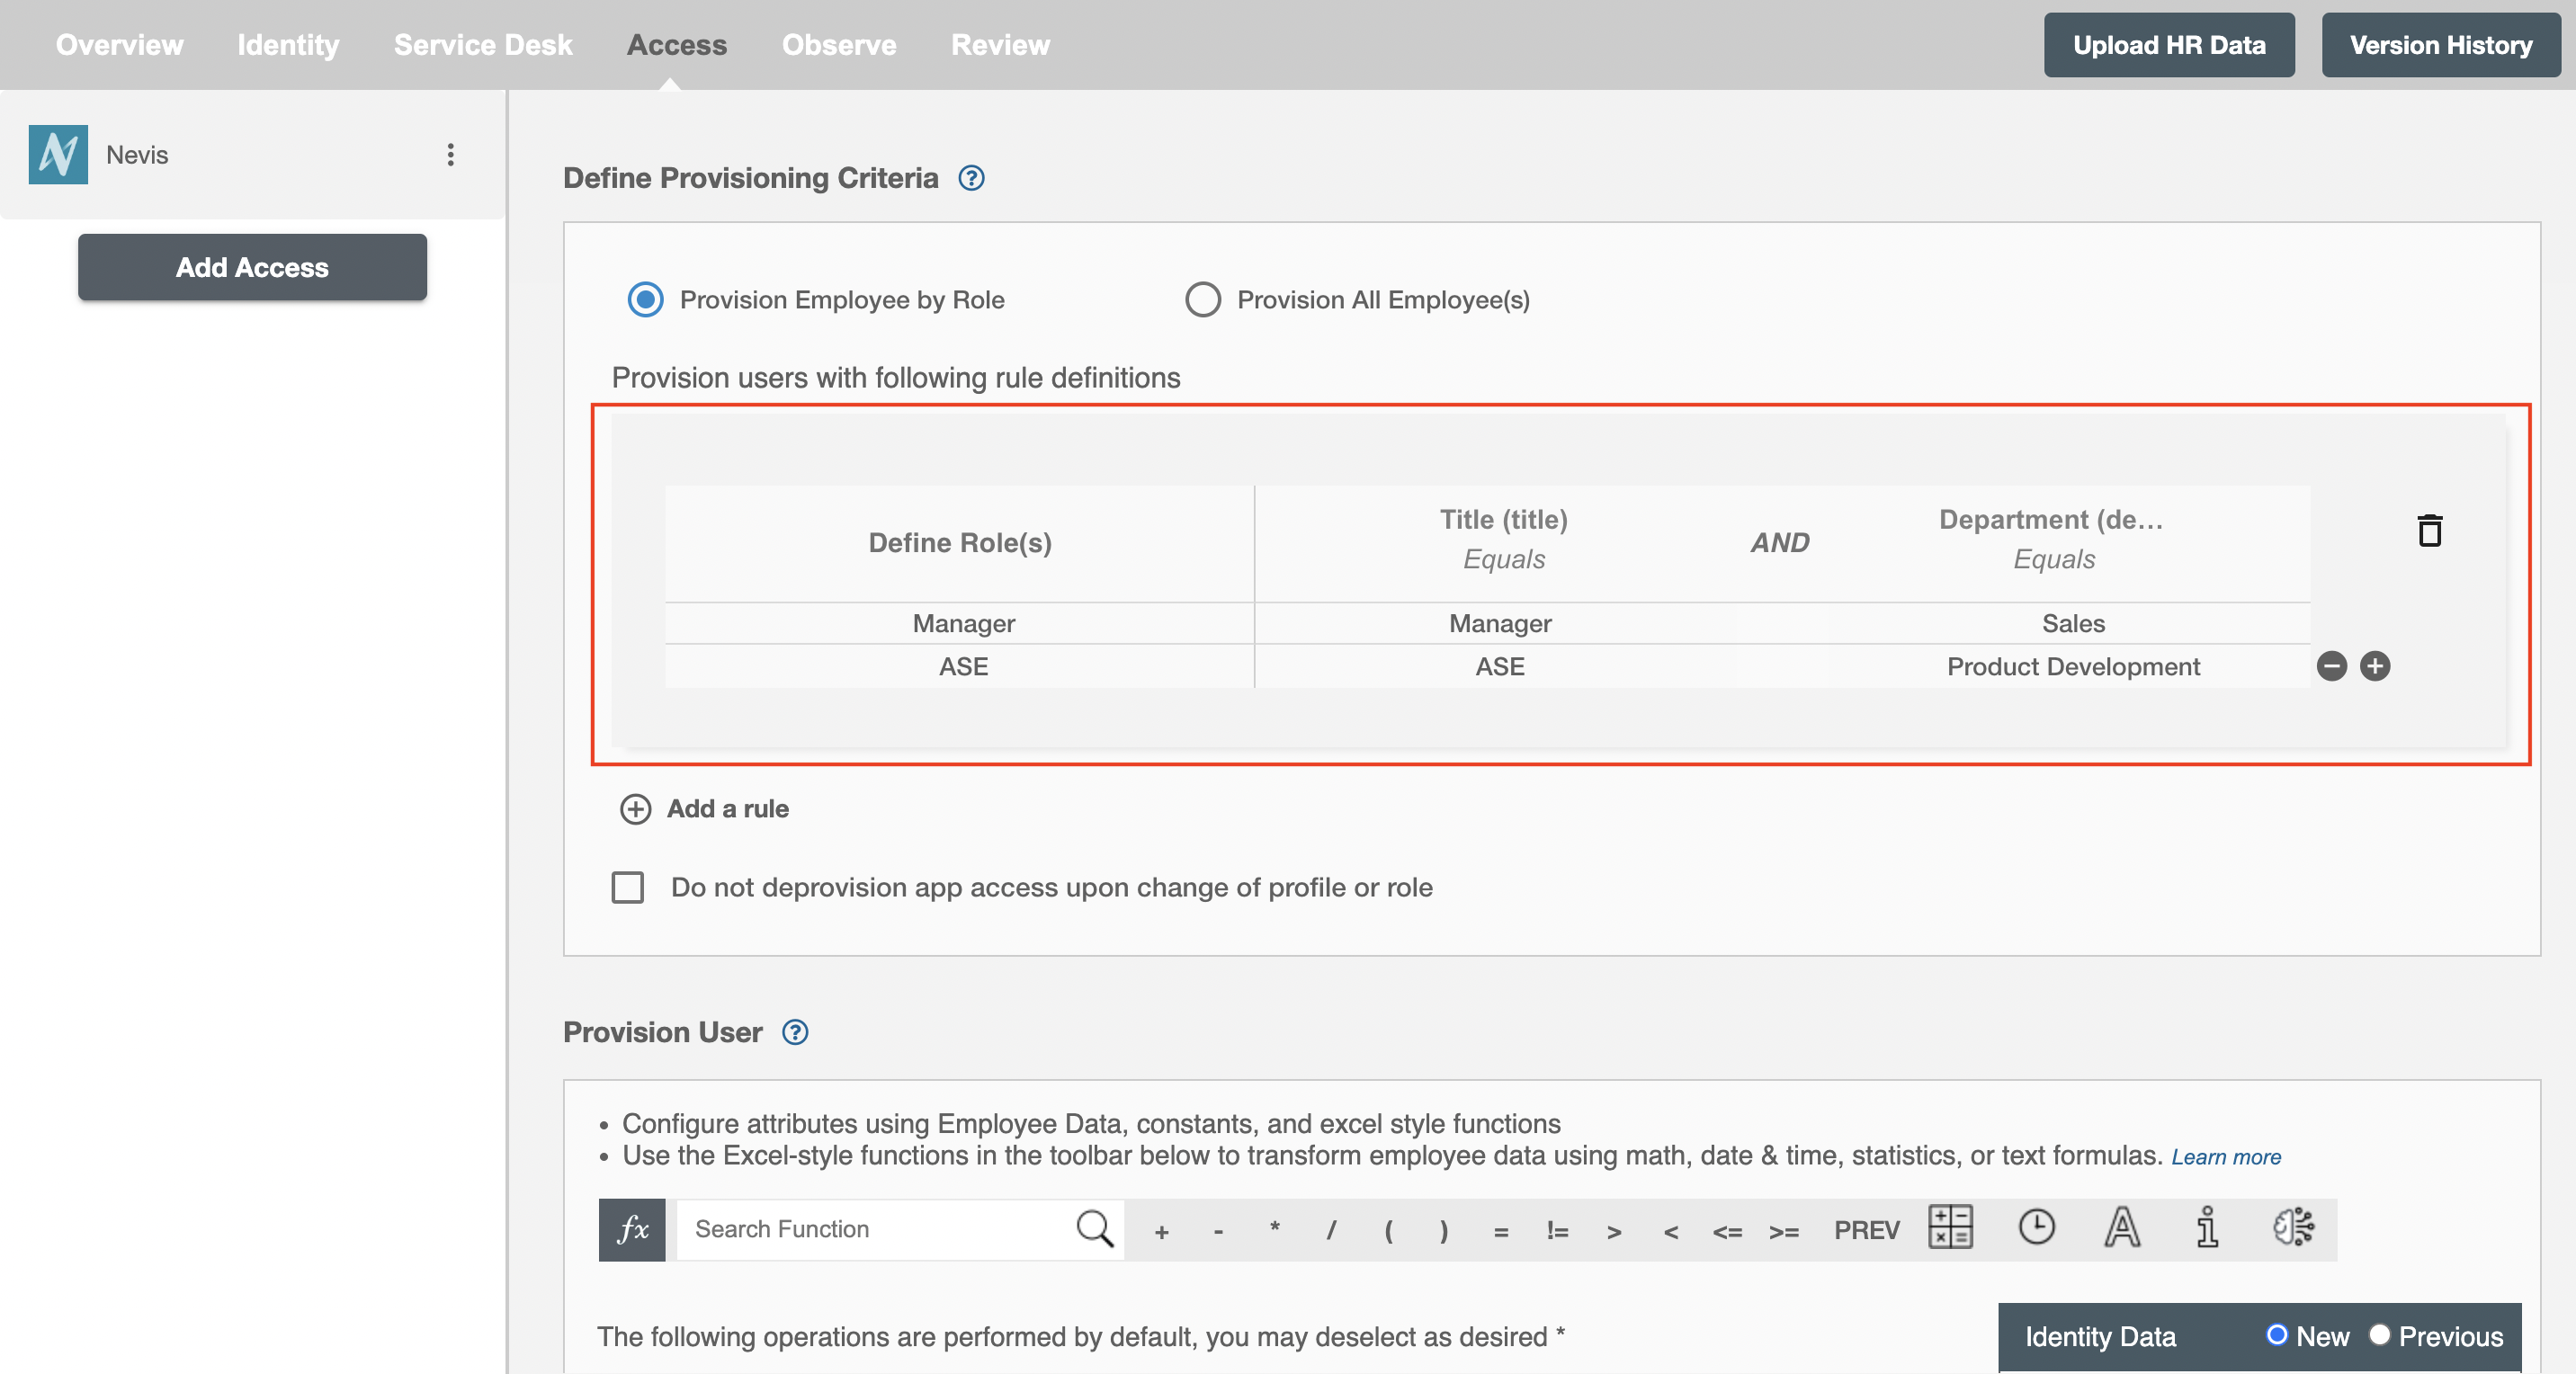Switch to Overview tab in top navigation

(118, 44)
